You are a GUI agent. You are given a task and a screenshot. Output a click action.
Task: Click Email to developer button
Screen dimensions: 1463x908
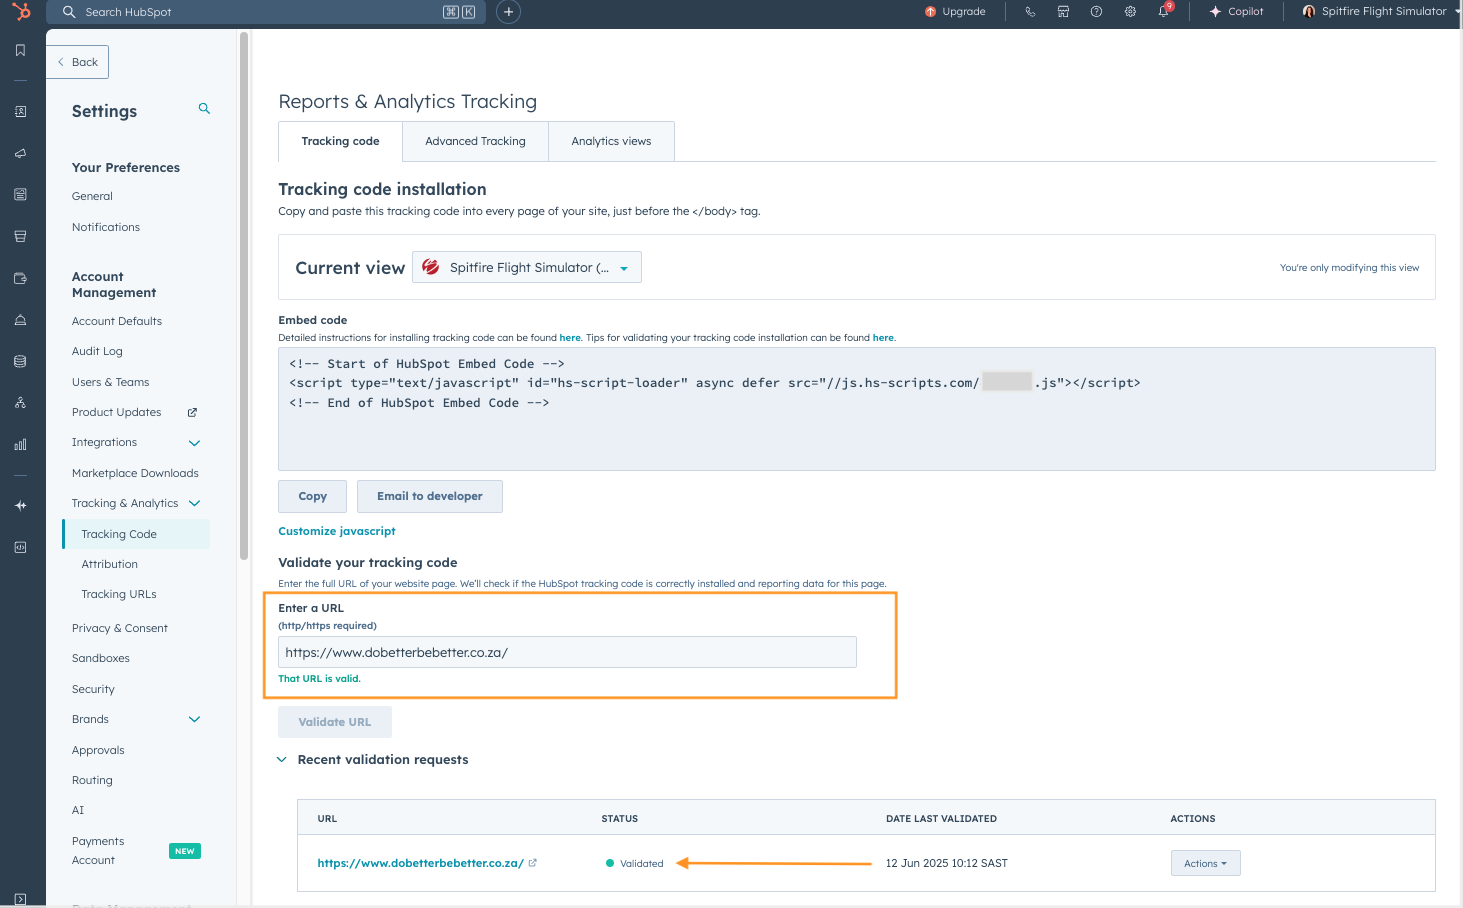click(x=430, y=496)
